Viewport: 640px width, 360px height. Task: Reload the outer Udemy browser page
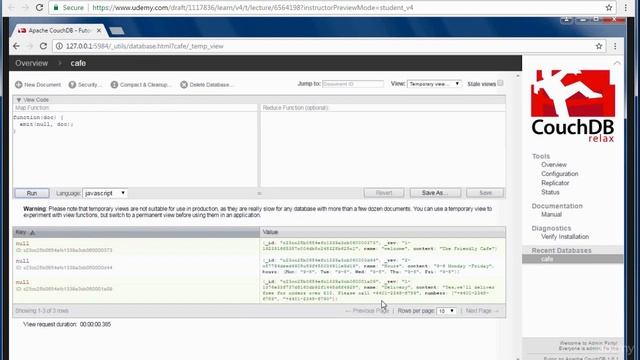(39, 7)
